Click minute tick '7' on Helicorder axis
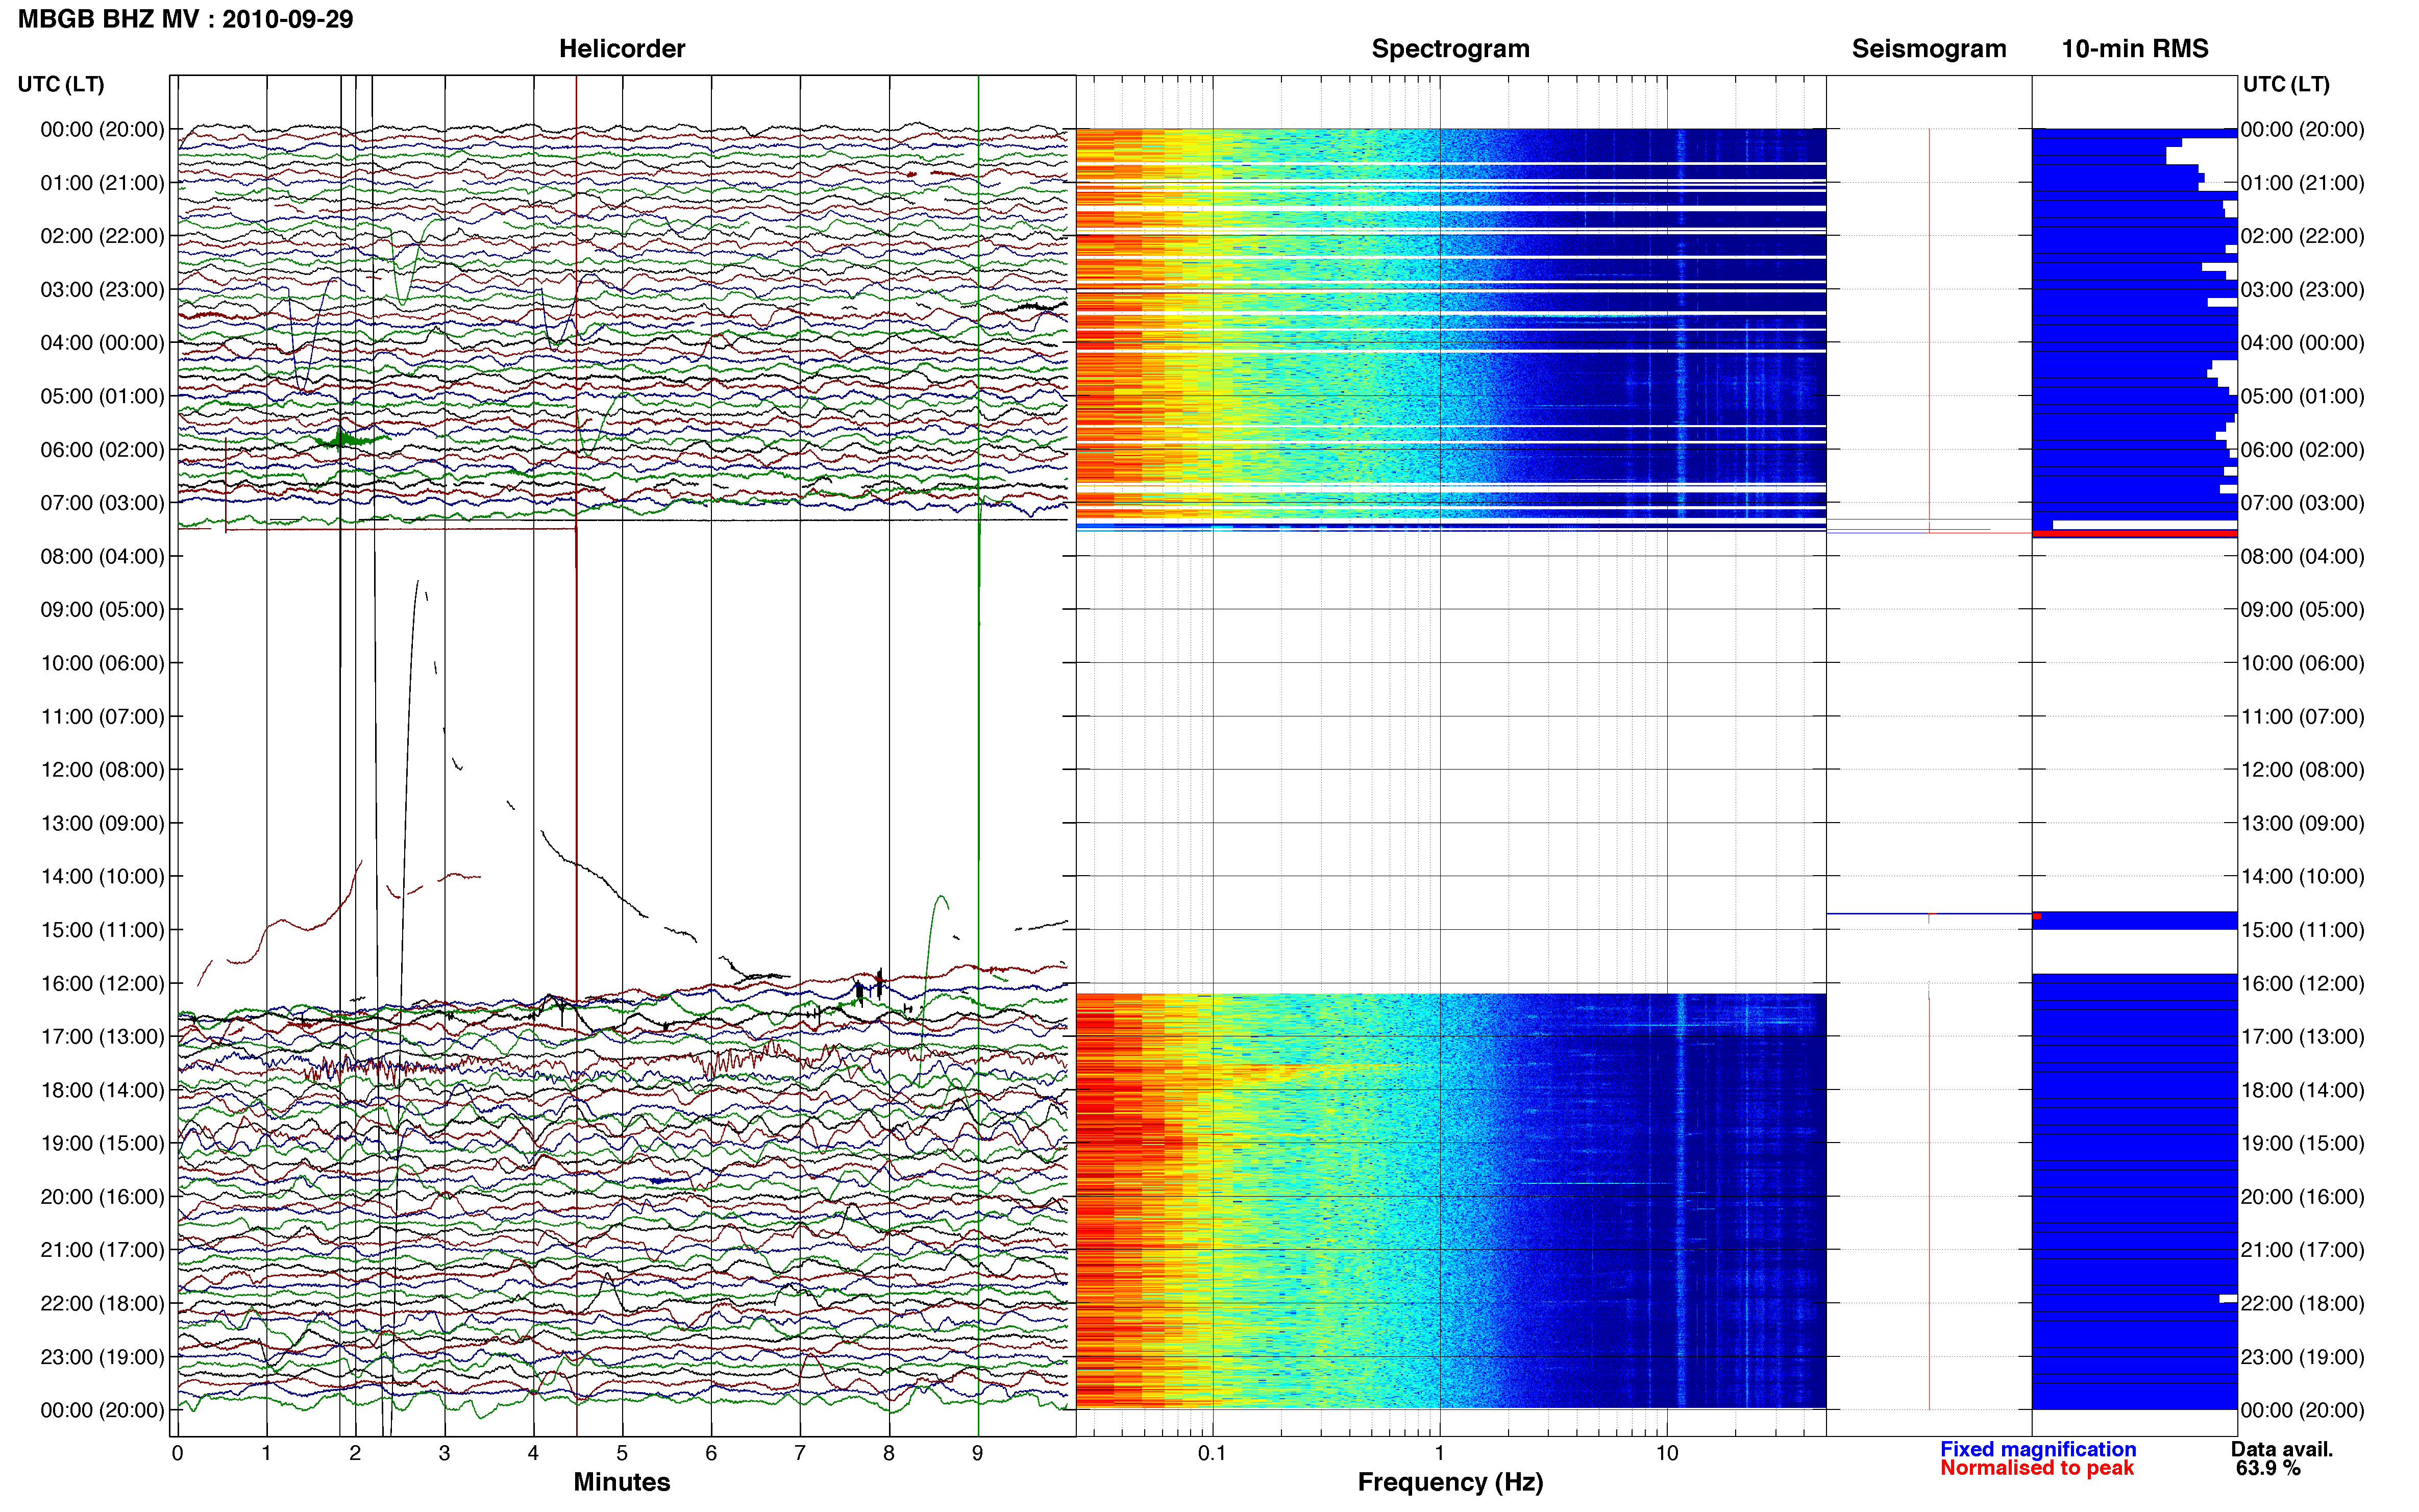Image resolution: width=2419 pixels, height=1512 pixels. pos(800,1453)
